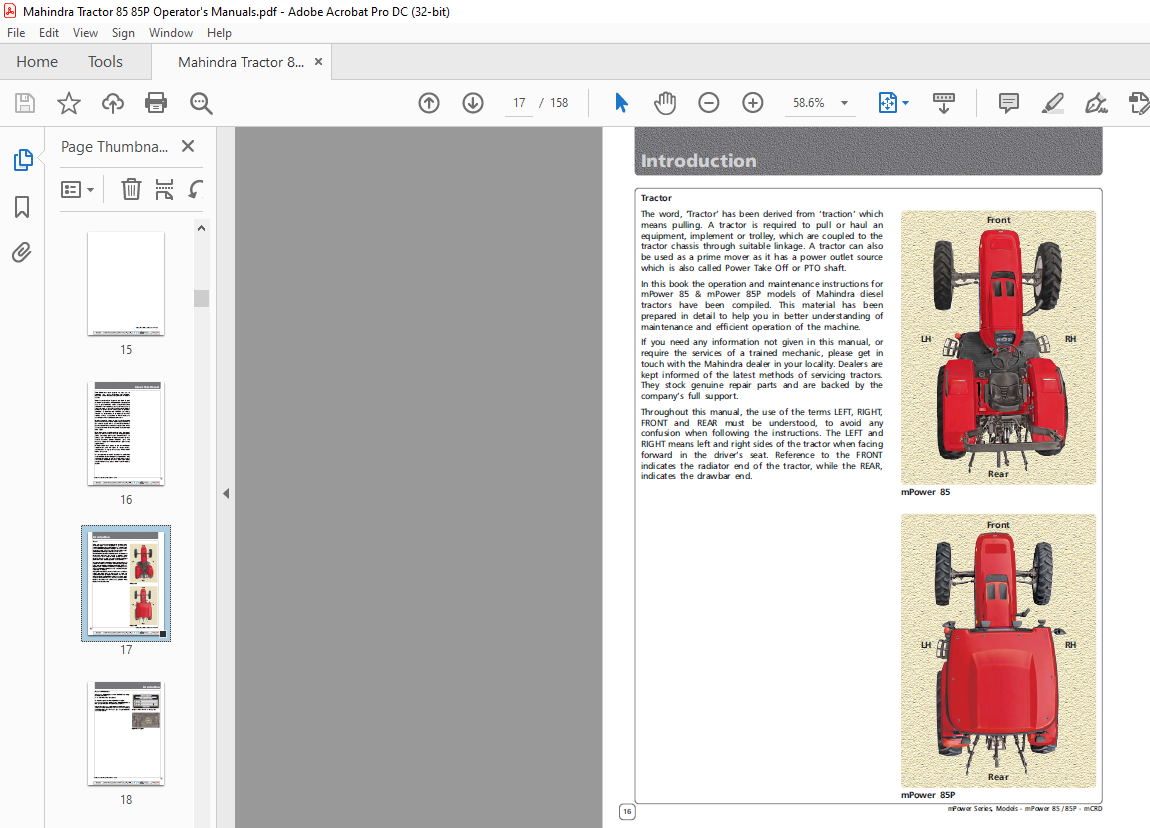Screen dimensions: 1150x828
Task: Close the Mahindra Tractor document tab
Action: [318, 62]
